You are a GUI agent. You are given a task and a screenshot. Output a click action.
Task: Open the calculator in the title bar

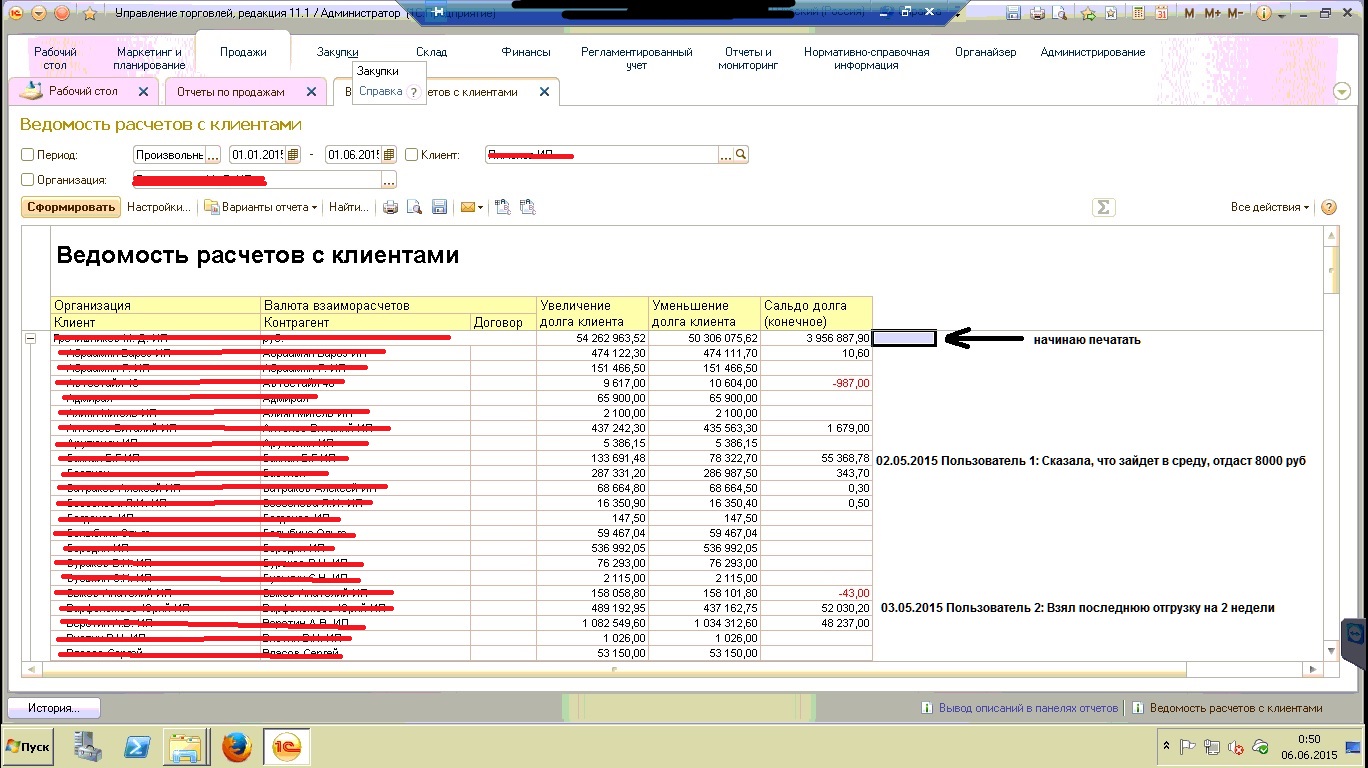click(1137, 13)
